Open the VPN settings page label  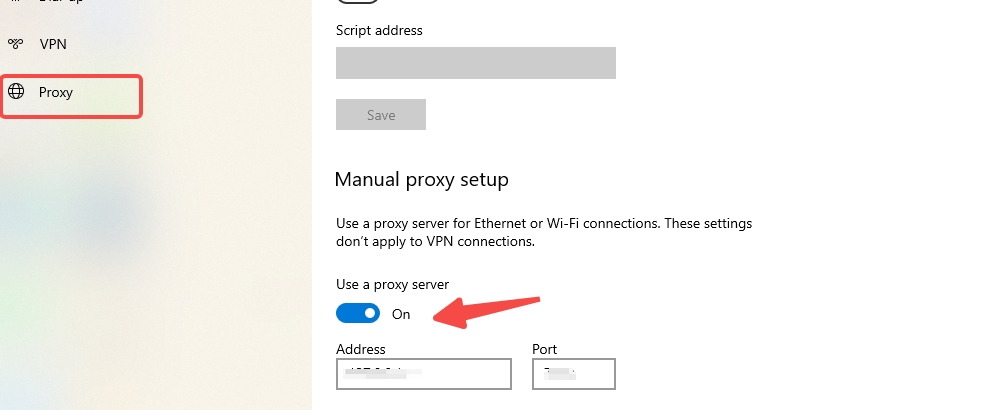[53, 44]
